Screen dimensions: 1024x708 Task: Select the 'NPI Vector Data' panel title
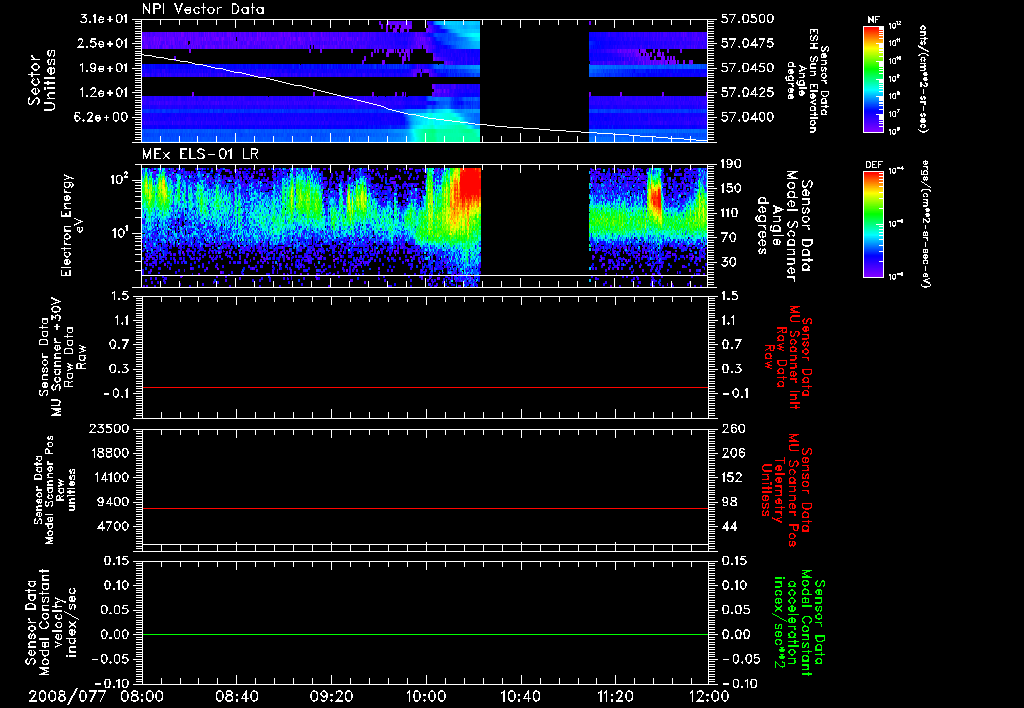203,9
